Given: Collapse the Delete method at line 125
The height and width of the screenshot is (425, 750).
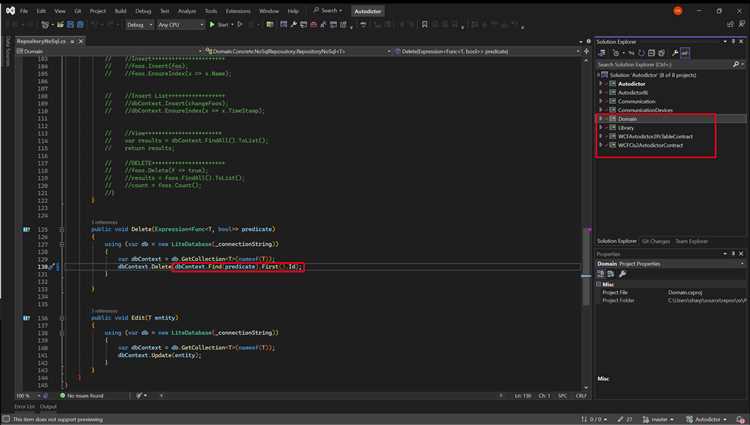Looking at the screenshot, I should [62, 229].
